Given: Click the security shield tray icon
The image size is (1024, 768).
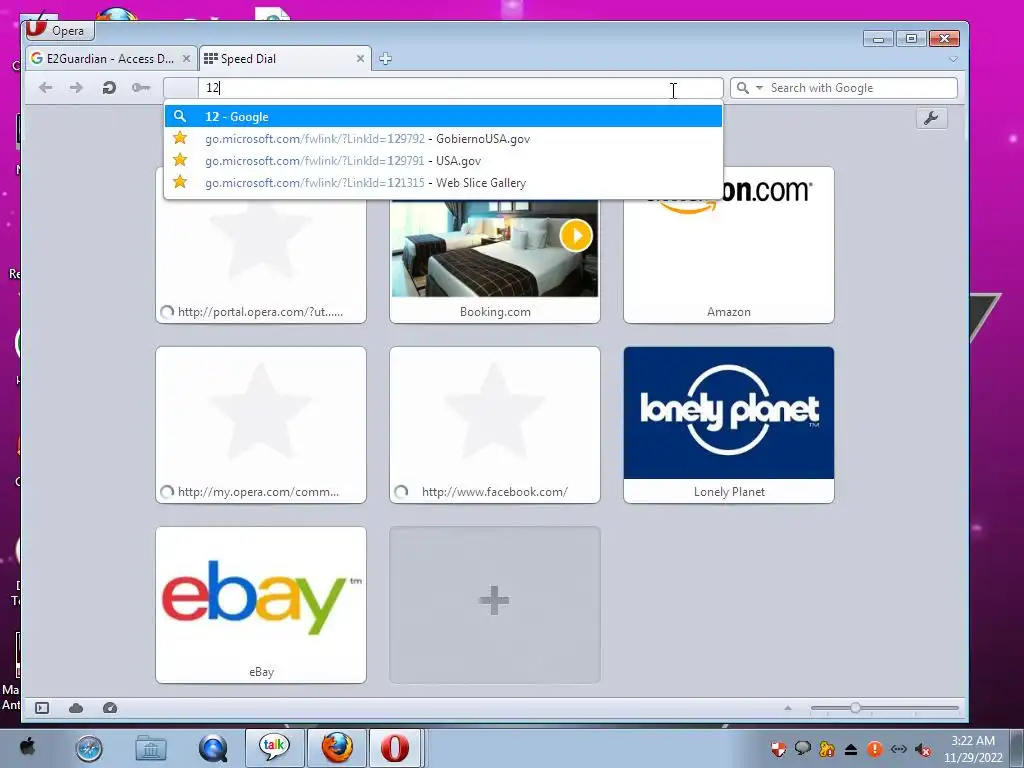Looking at the screenshot, I should pos(778,749).
